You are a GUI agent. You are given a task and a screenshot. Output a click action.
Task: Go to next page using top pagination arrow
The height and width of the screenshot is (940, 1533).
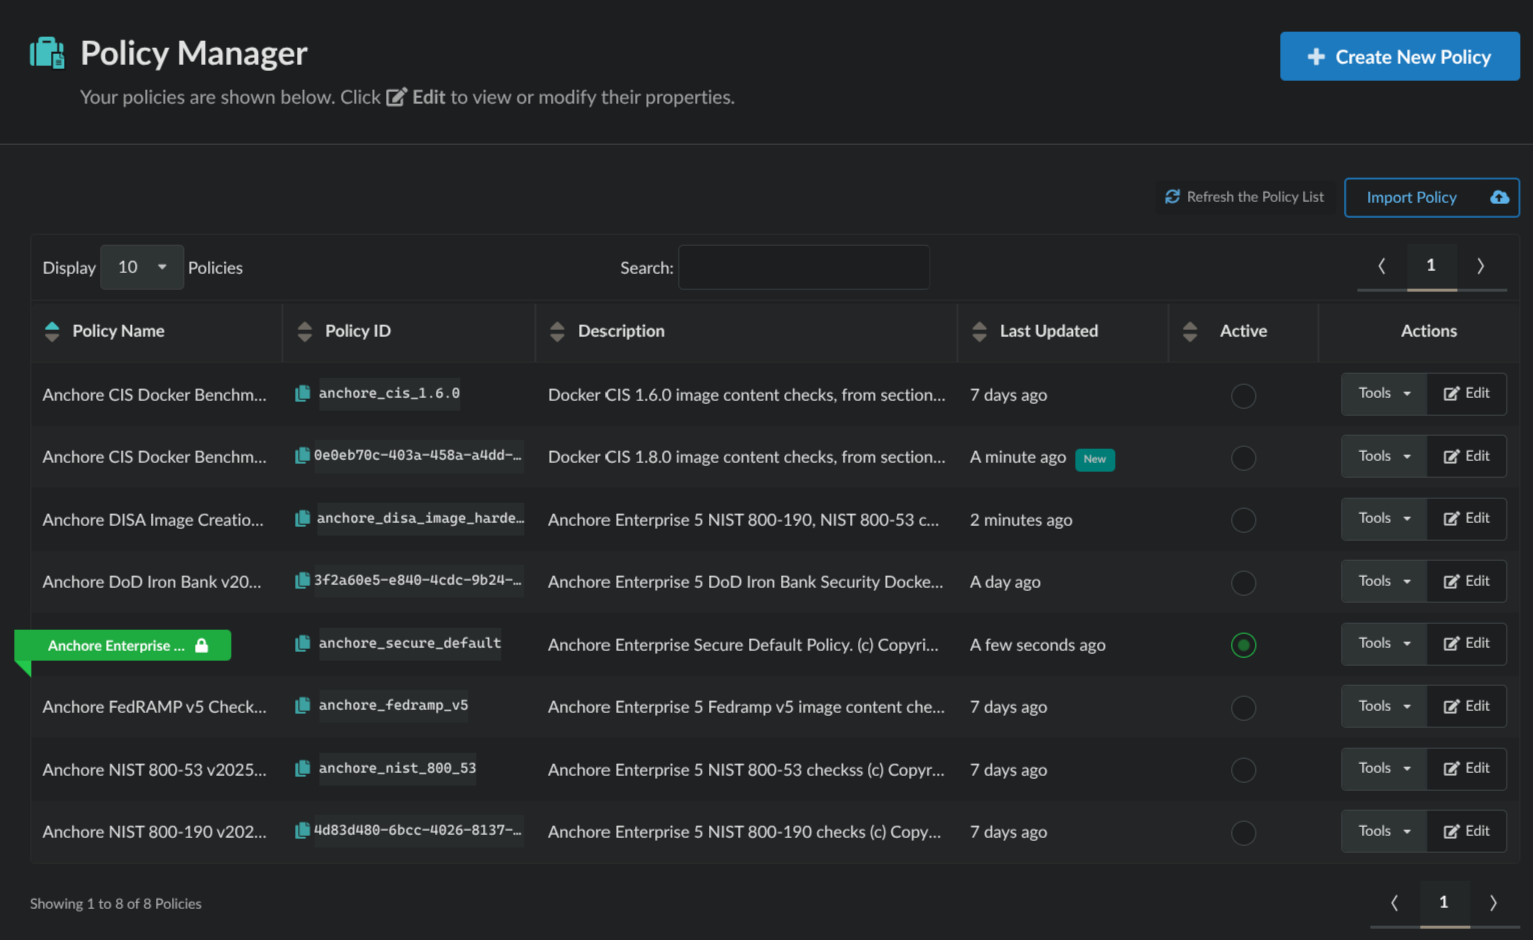1480,266
